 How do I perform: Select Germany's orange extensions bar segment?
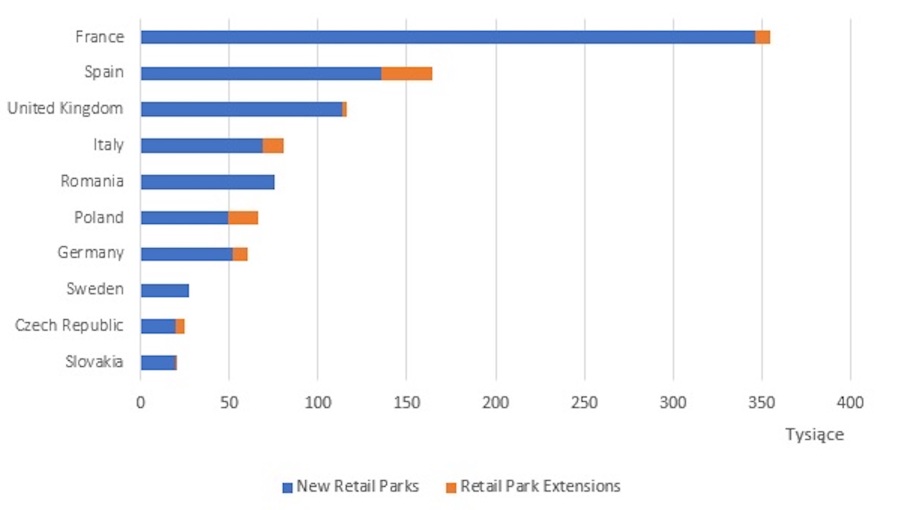[x=240, y=254]
